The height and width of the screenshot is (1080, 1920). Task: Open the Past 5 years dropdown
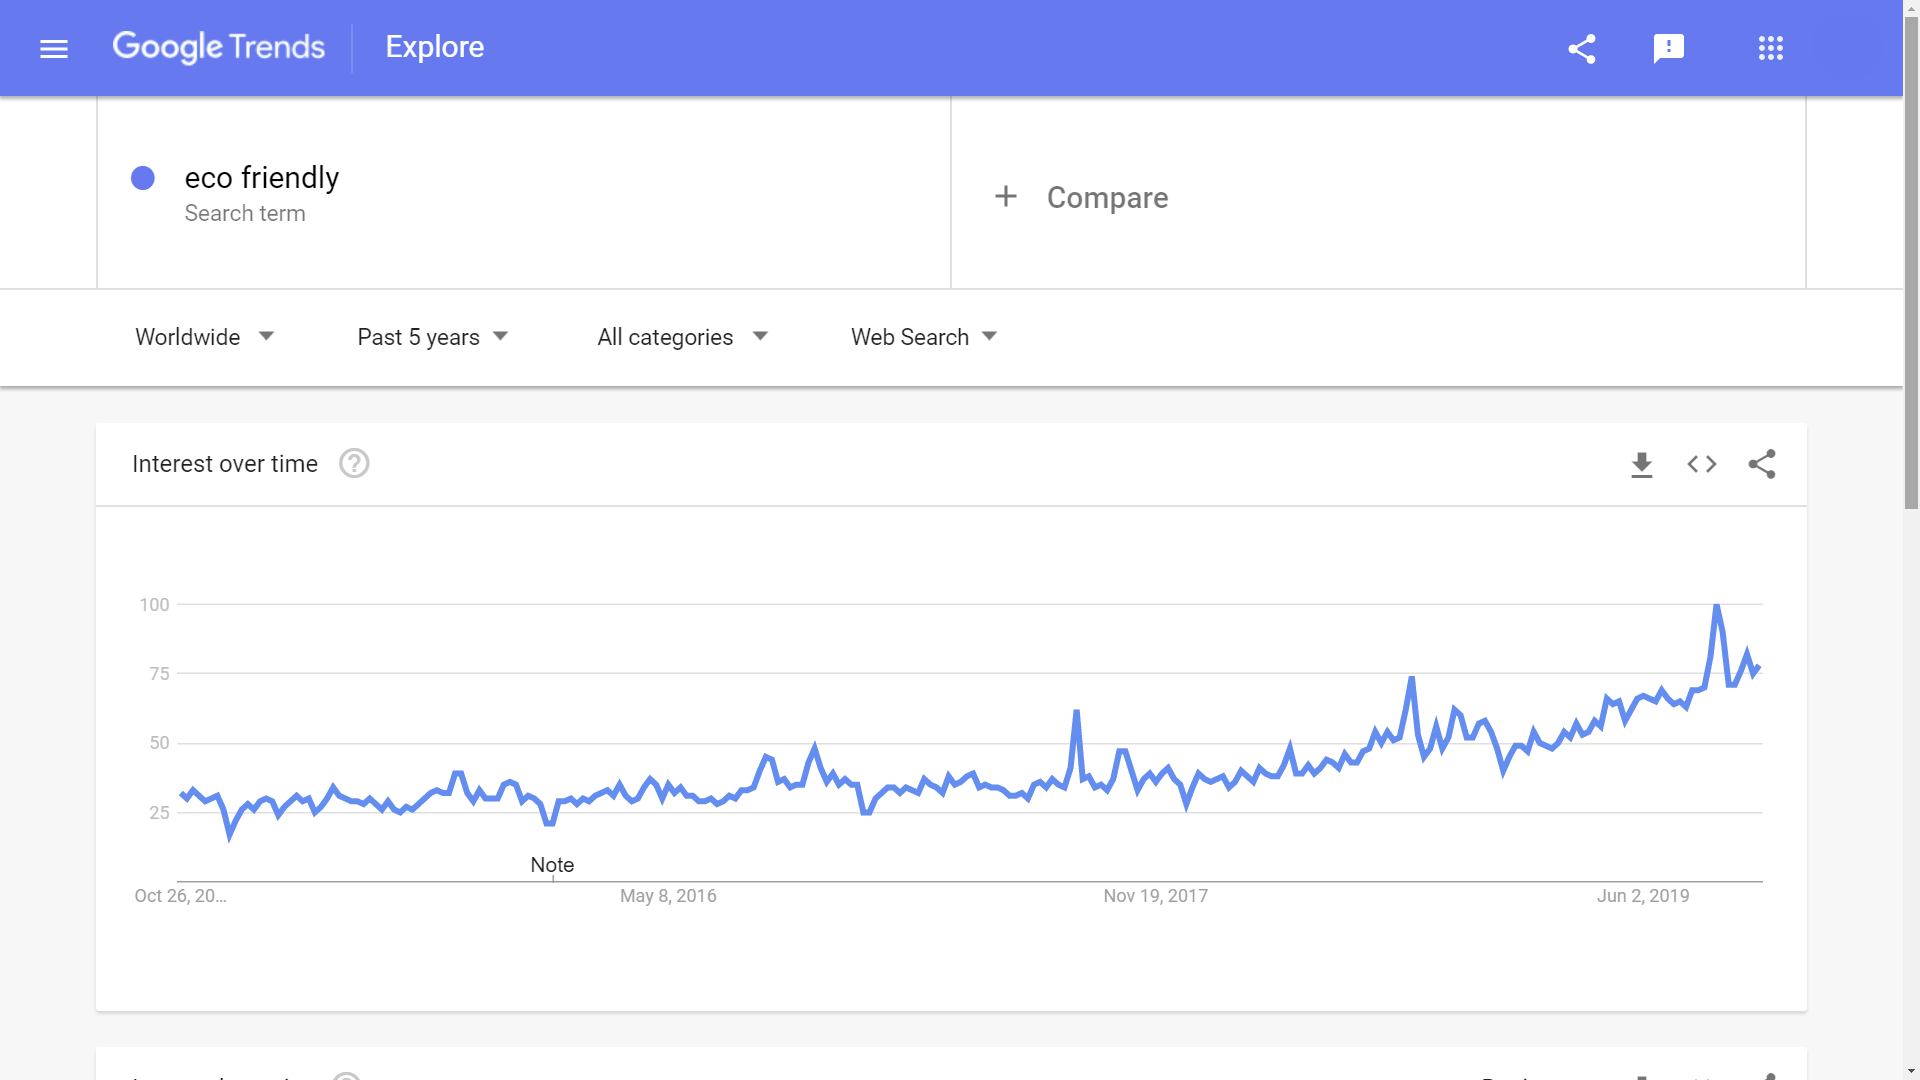pos(433,337)
